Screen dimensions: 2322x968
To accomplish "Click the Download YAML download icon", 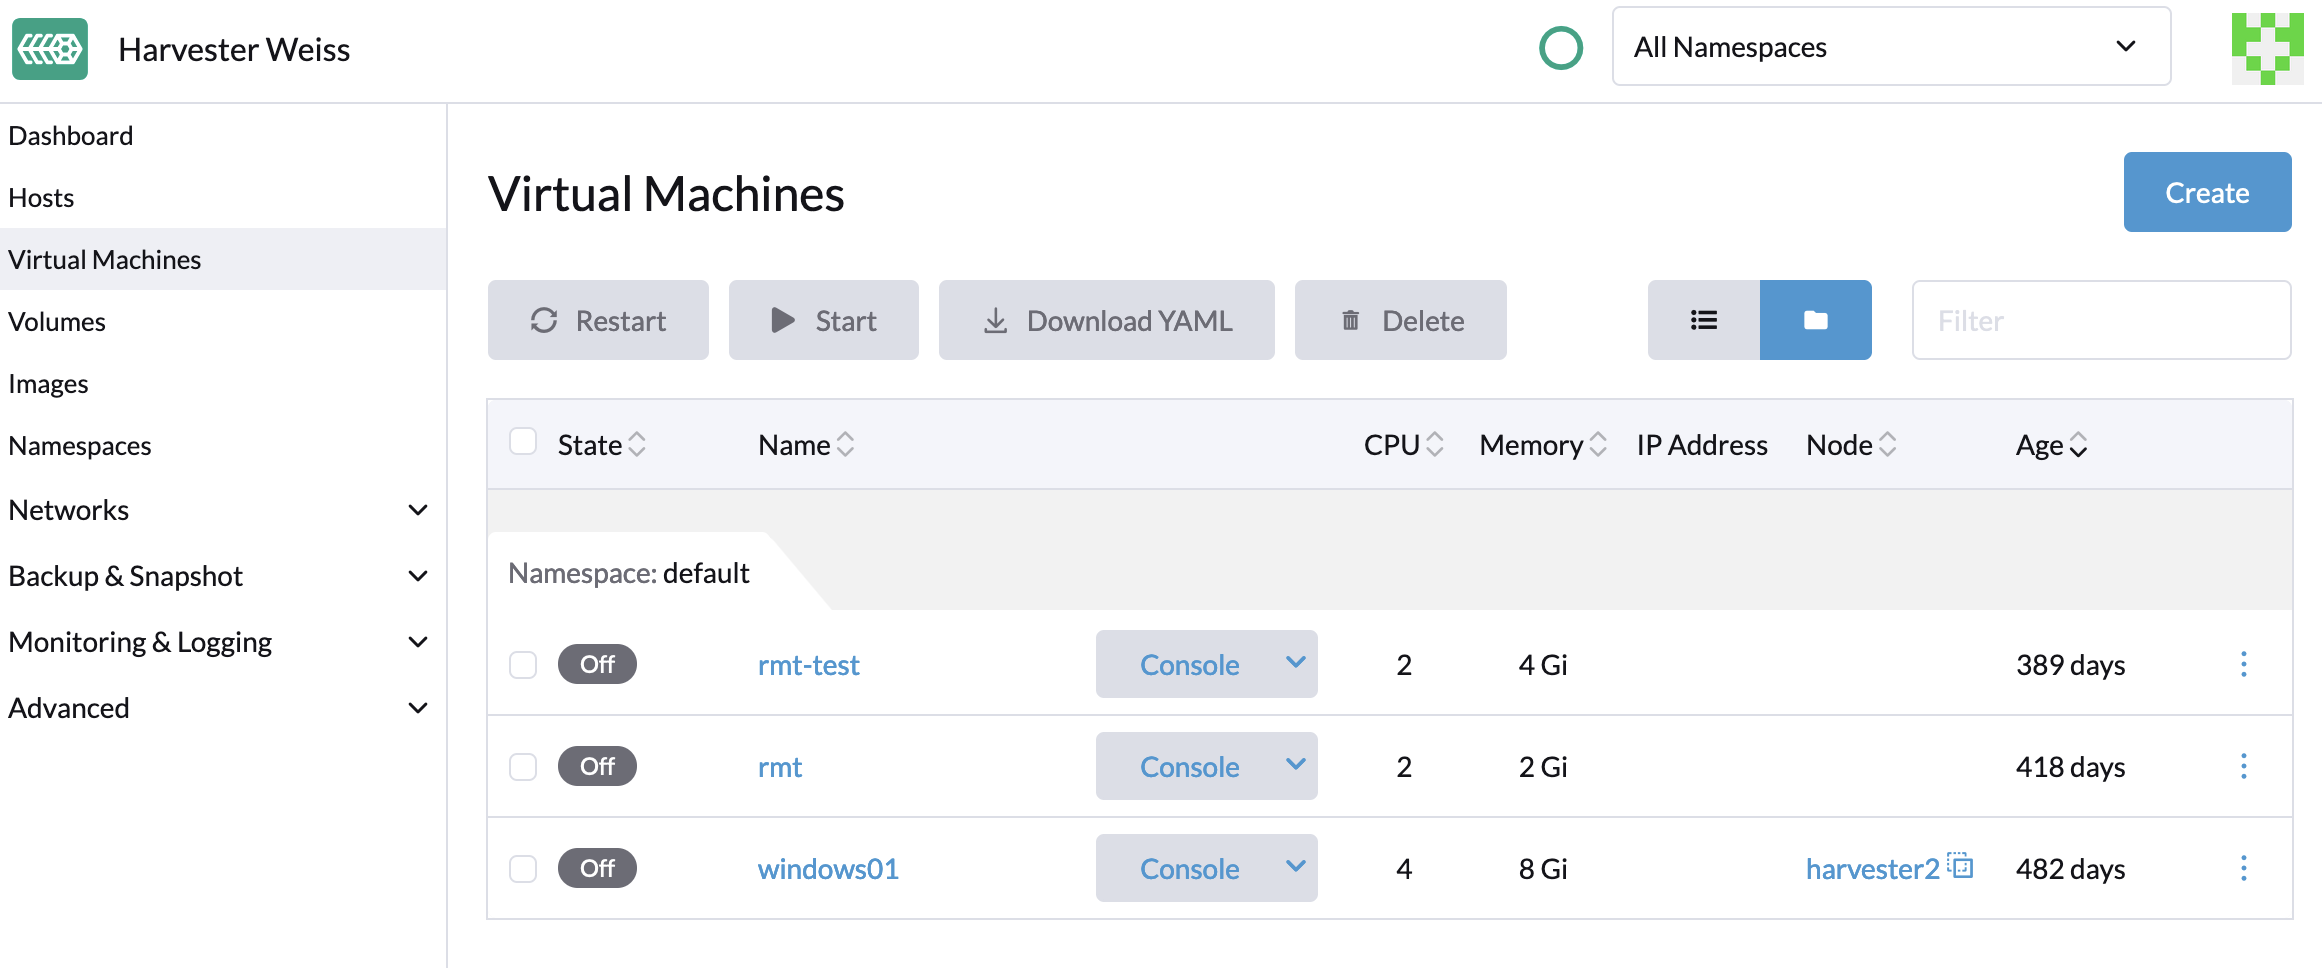I will [x=995, y=320].
